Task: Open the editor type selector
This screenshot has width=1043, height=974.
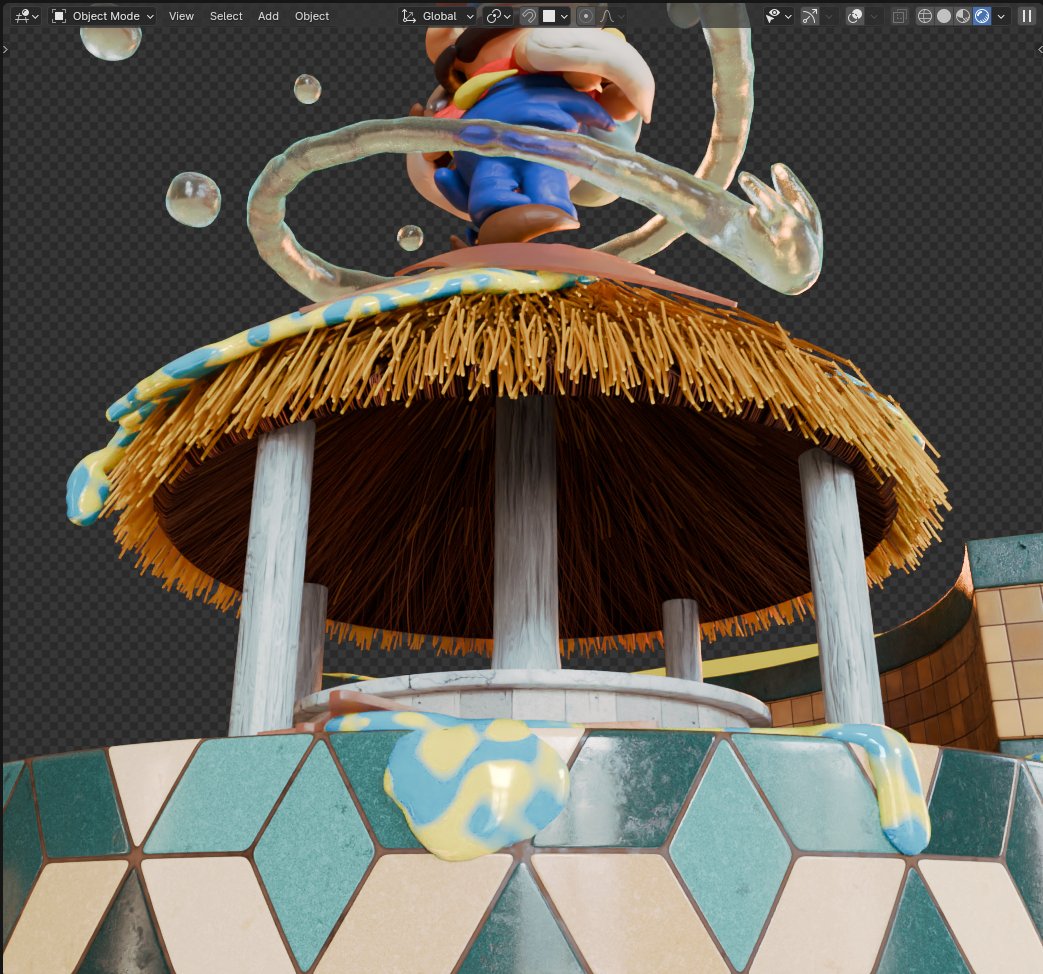Action: coord(26,16)
